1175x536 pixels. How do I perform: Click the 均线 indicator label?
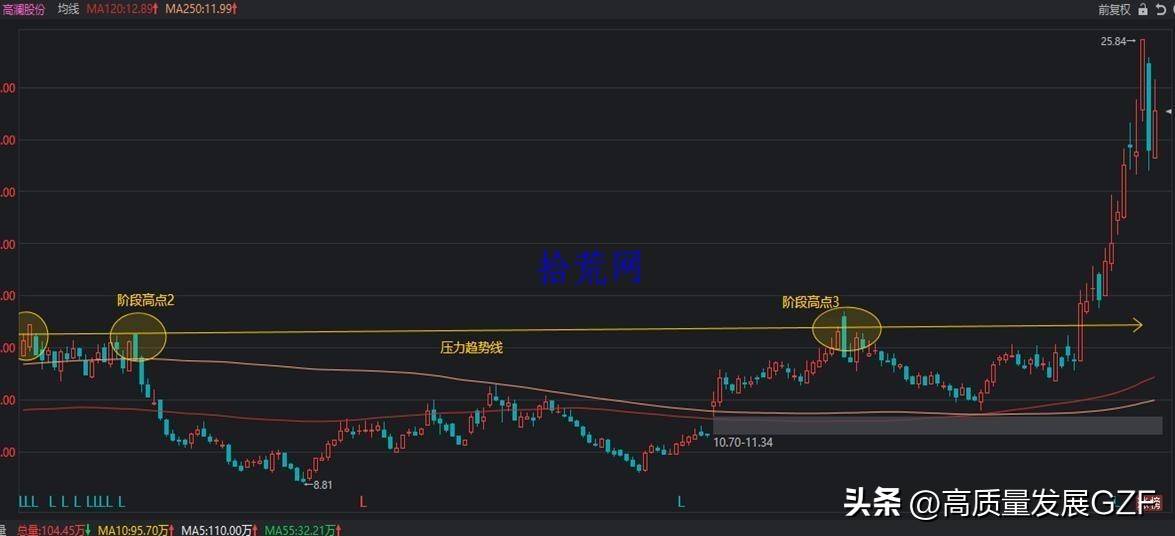[x=68, y=10]
